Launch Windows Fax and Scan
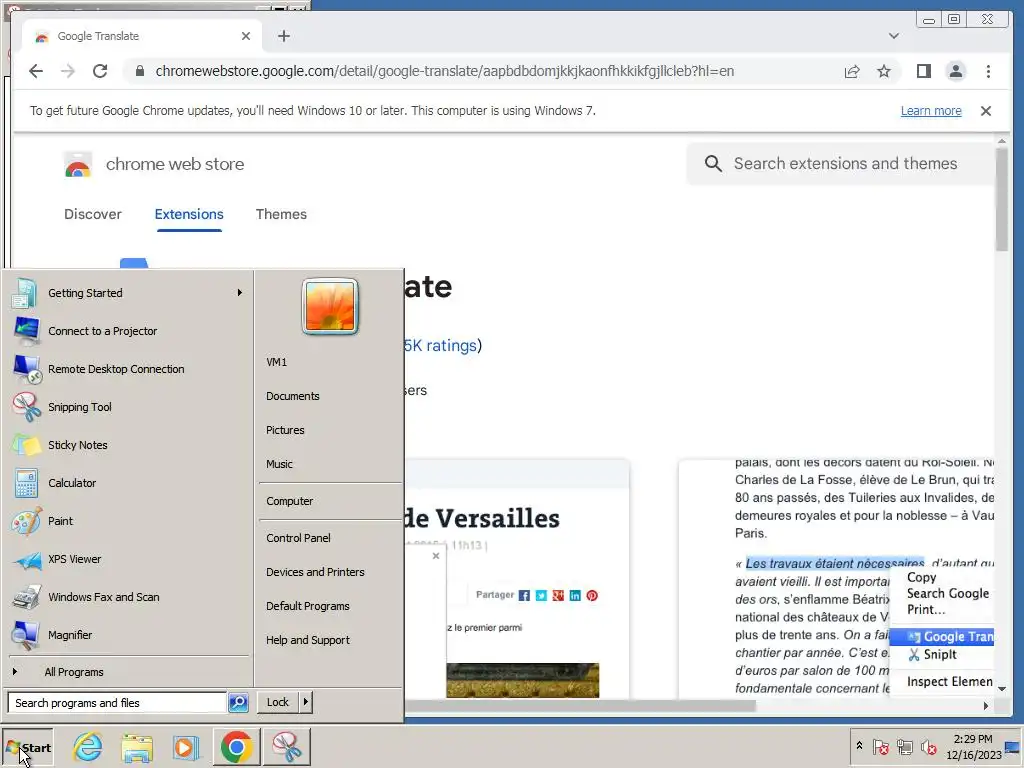Screen dimensions: 1024x768 [x=127, y=597]
